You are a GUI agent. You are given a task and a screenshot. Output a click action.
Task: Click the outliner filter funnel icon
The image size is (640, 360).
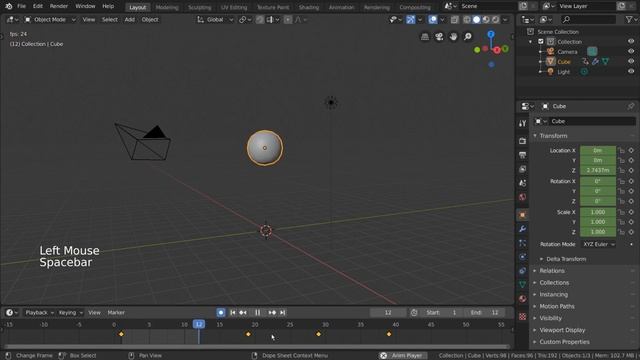[629, 19]
